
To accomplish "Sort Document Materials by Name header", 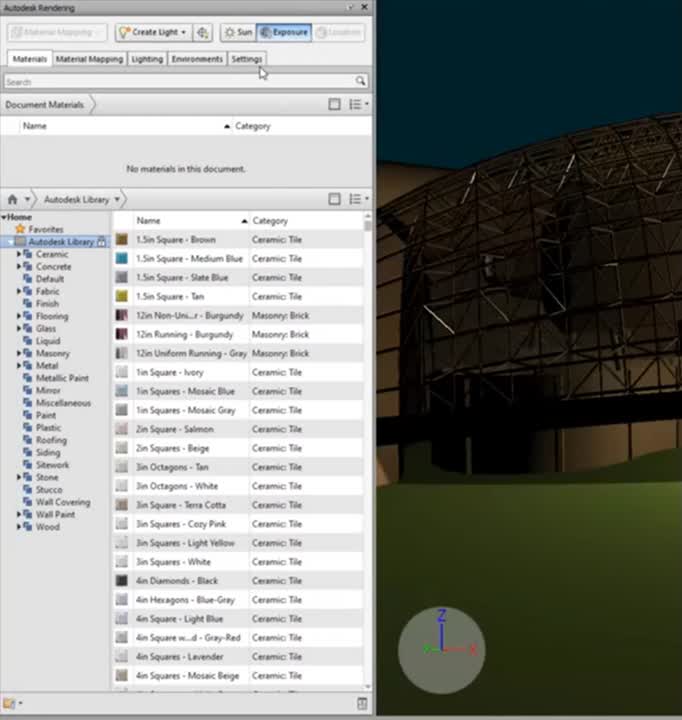I will pyautogui.click(x=125, y=126).
